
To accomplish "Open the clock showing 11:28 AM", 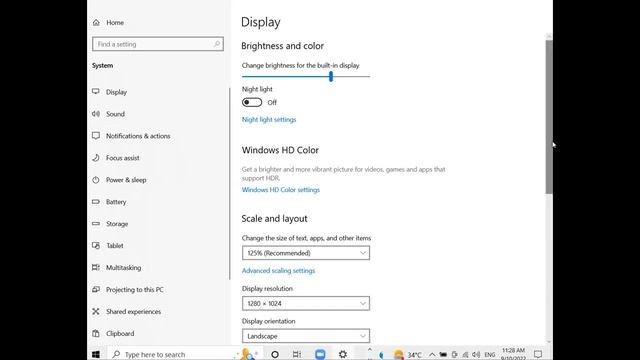I will [513, 354].
